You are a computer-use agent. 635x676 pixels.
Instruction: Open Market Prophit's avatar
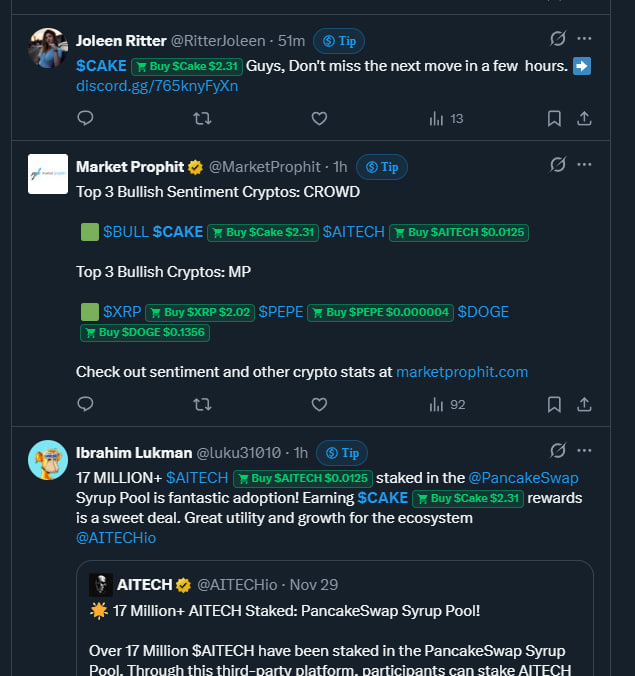coord(48,174)
